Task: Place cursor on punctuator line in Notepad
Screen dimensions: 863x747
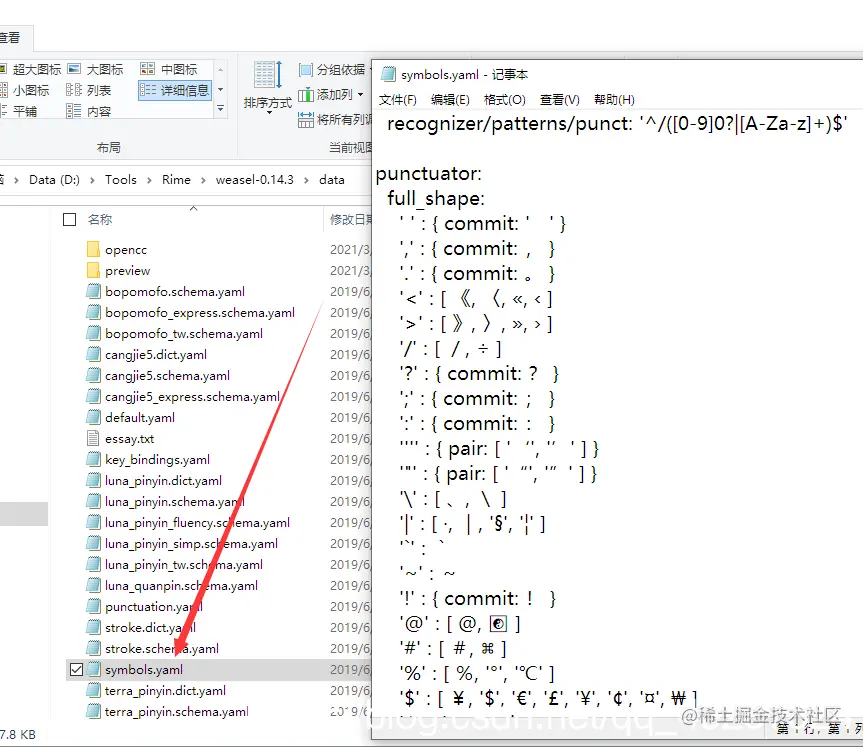Action: click(x=428, y=173)
